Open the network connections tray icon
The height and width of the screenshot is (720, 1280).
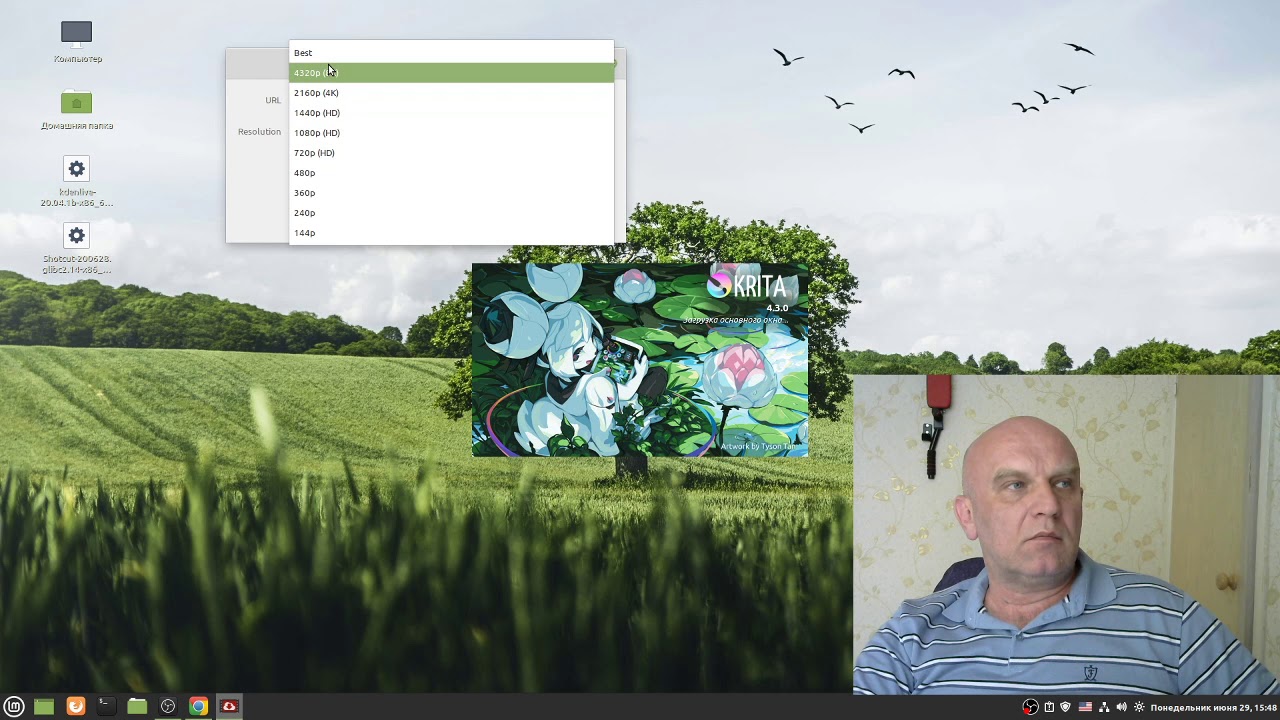1104,707
